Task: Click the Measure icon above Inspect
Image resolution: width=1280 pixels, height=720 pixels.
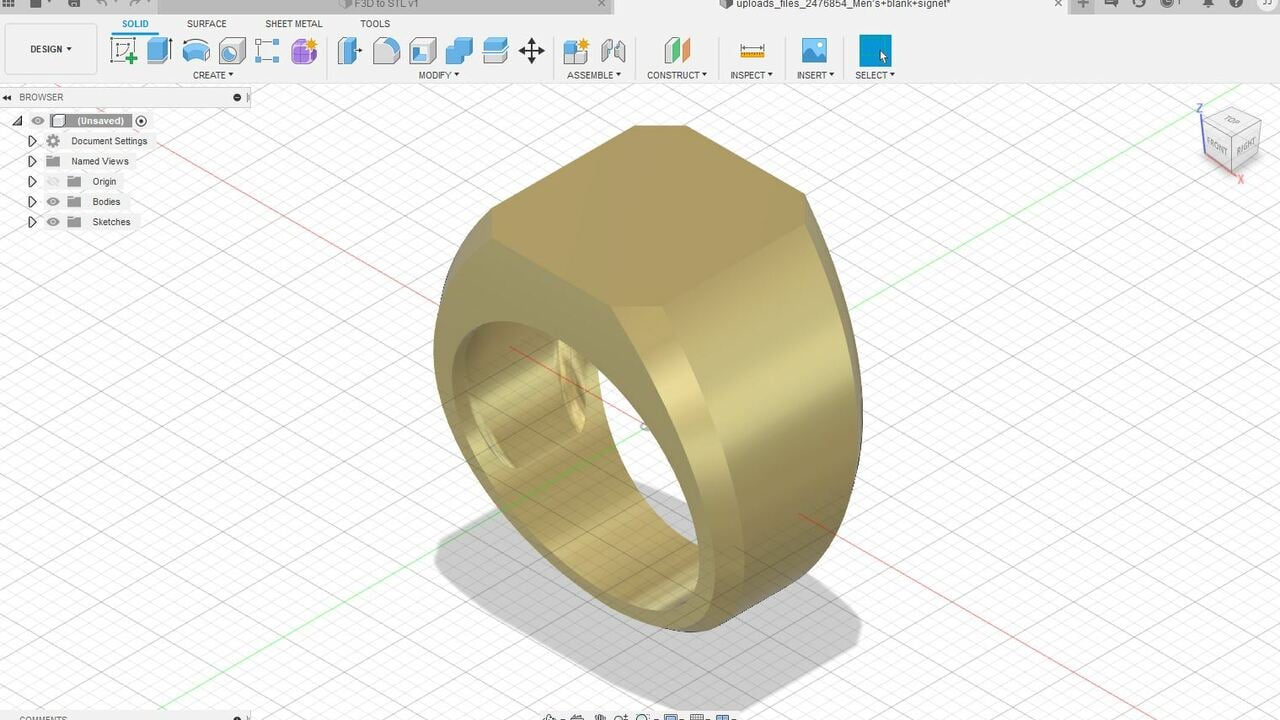Action: coord(752,50)
